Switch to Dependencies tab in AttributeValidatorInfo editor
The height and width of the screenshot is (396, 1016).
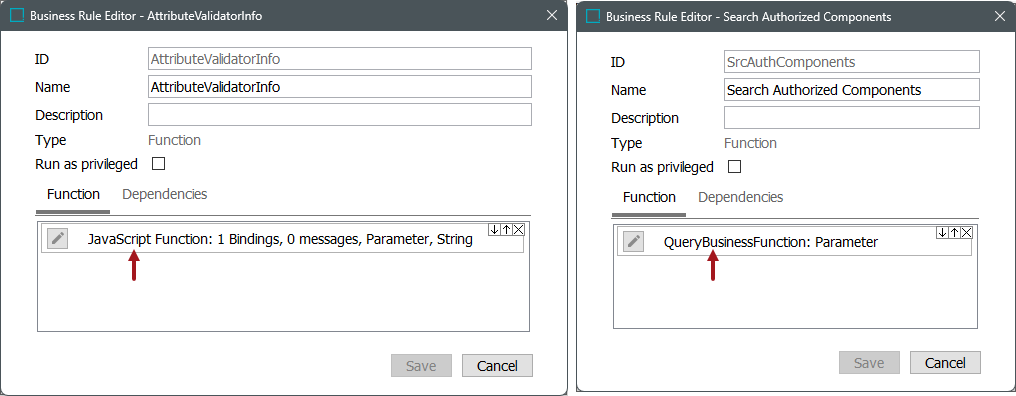pos(165,194)
